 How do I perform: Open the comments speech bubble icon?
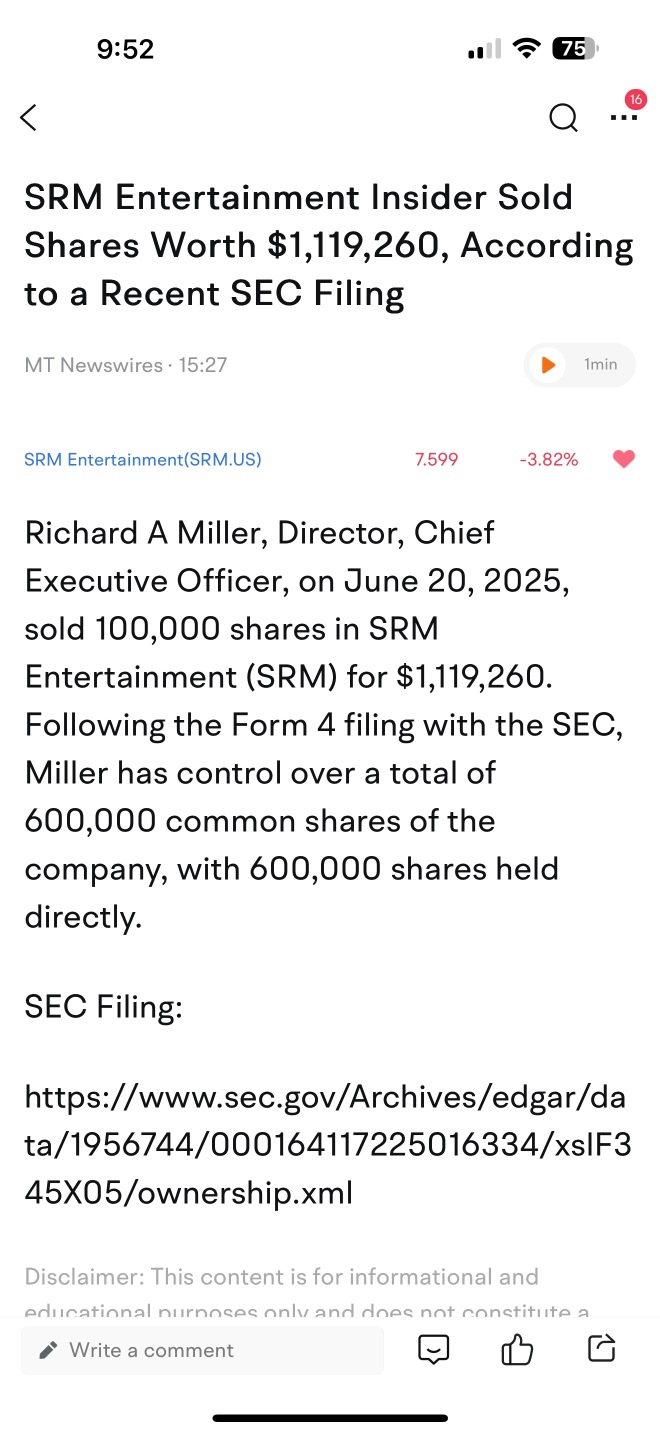coord(433,1350)
